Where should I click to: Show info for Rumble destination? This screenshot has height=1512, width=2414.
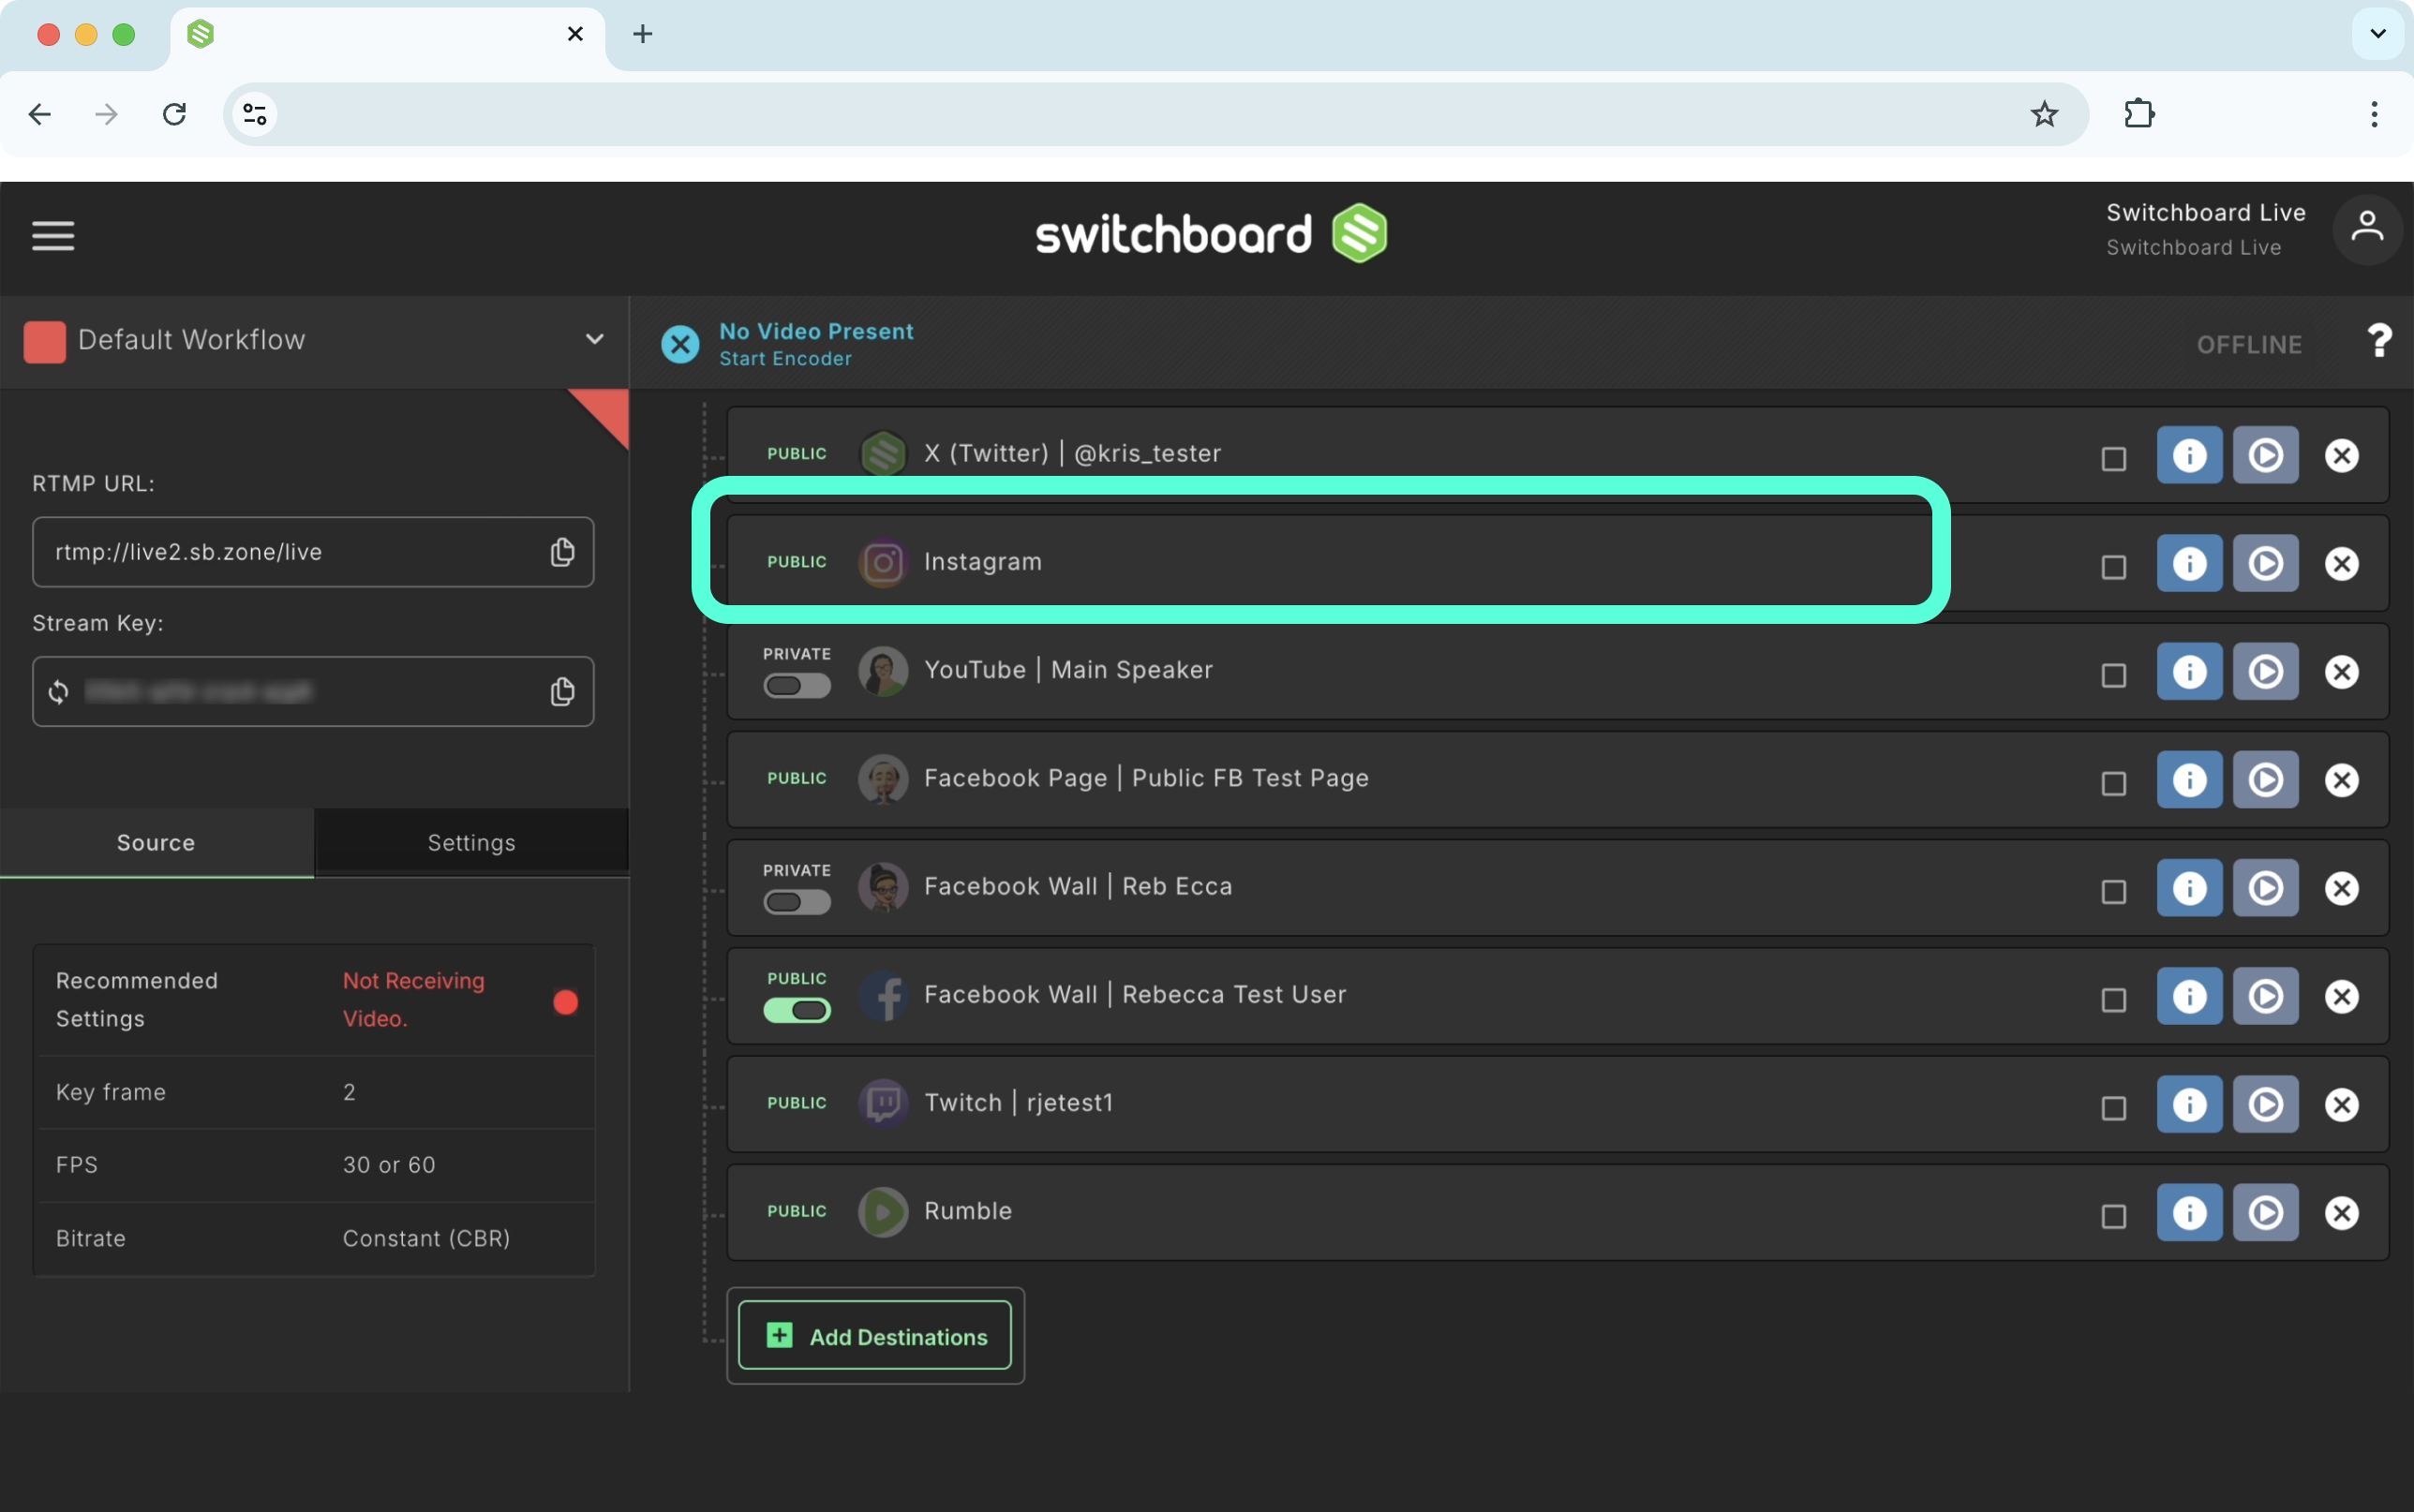click(2189, 1212)
